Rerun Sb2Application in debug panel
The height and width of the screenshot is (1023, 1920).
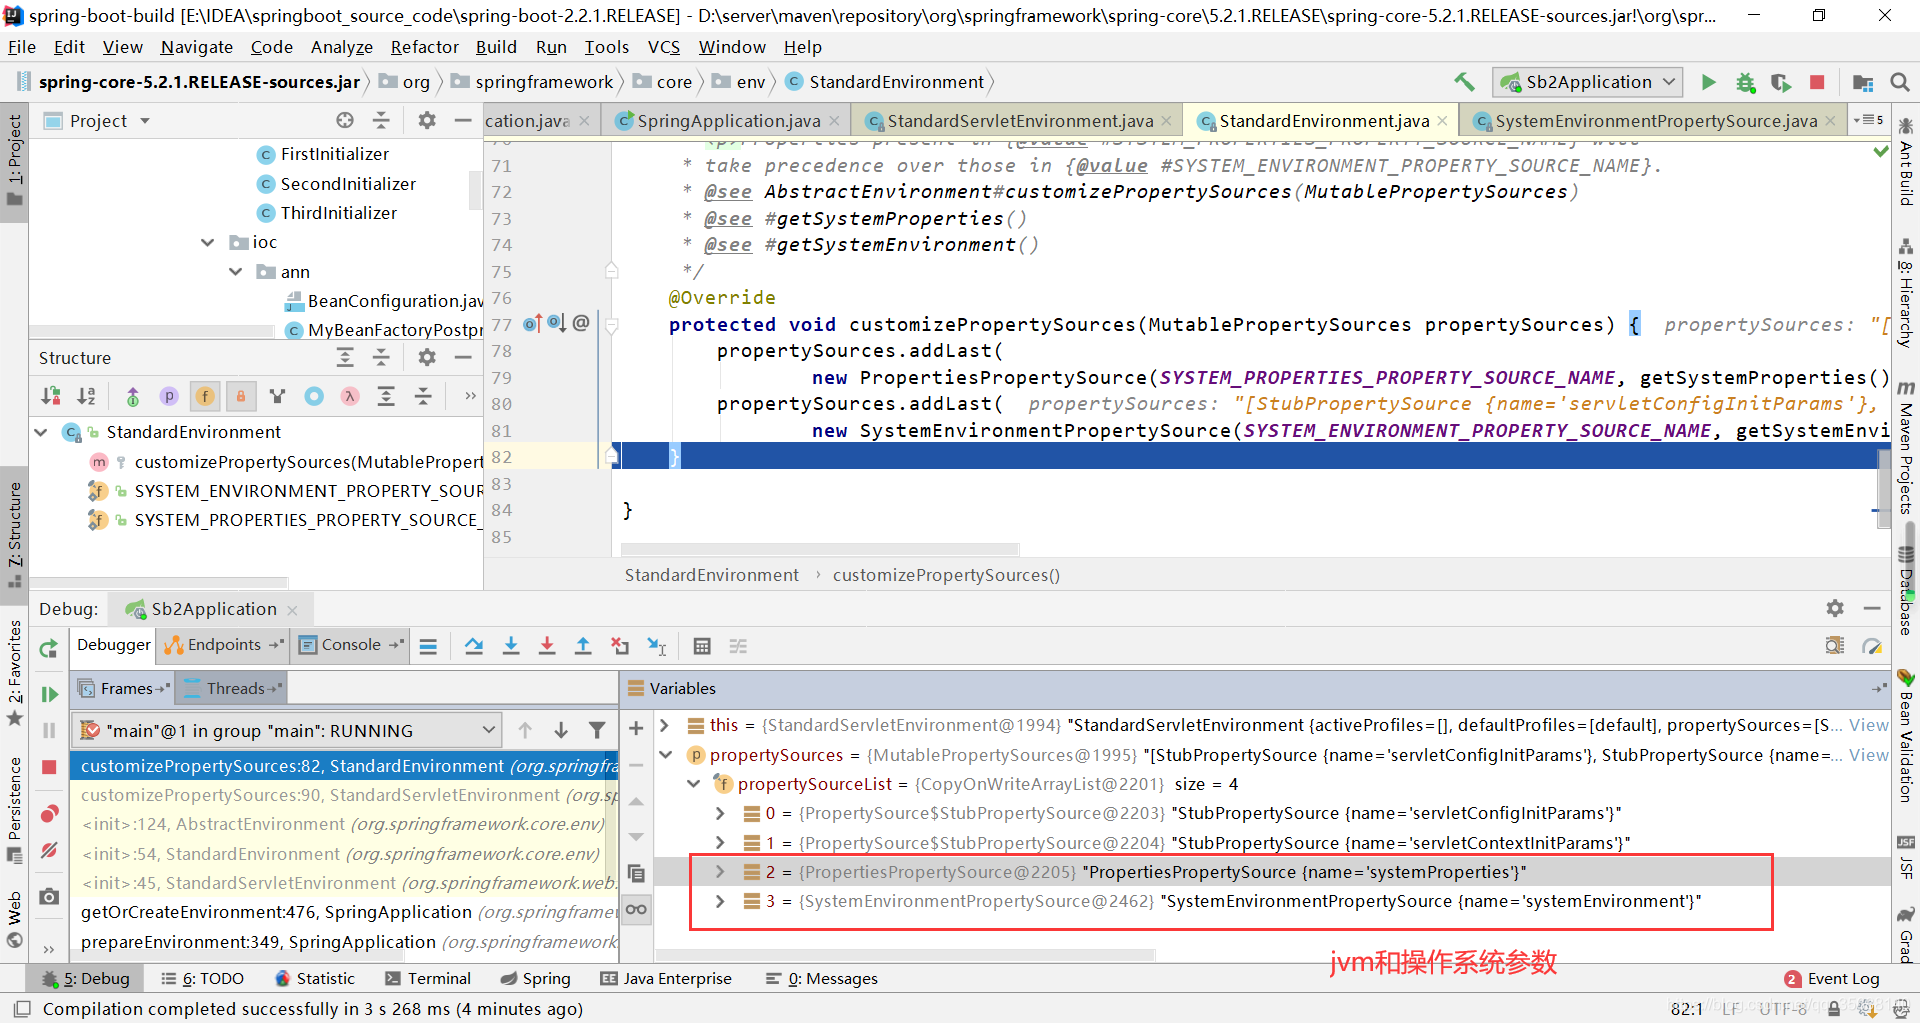48,649
